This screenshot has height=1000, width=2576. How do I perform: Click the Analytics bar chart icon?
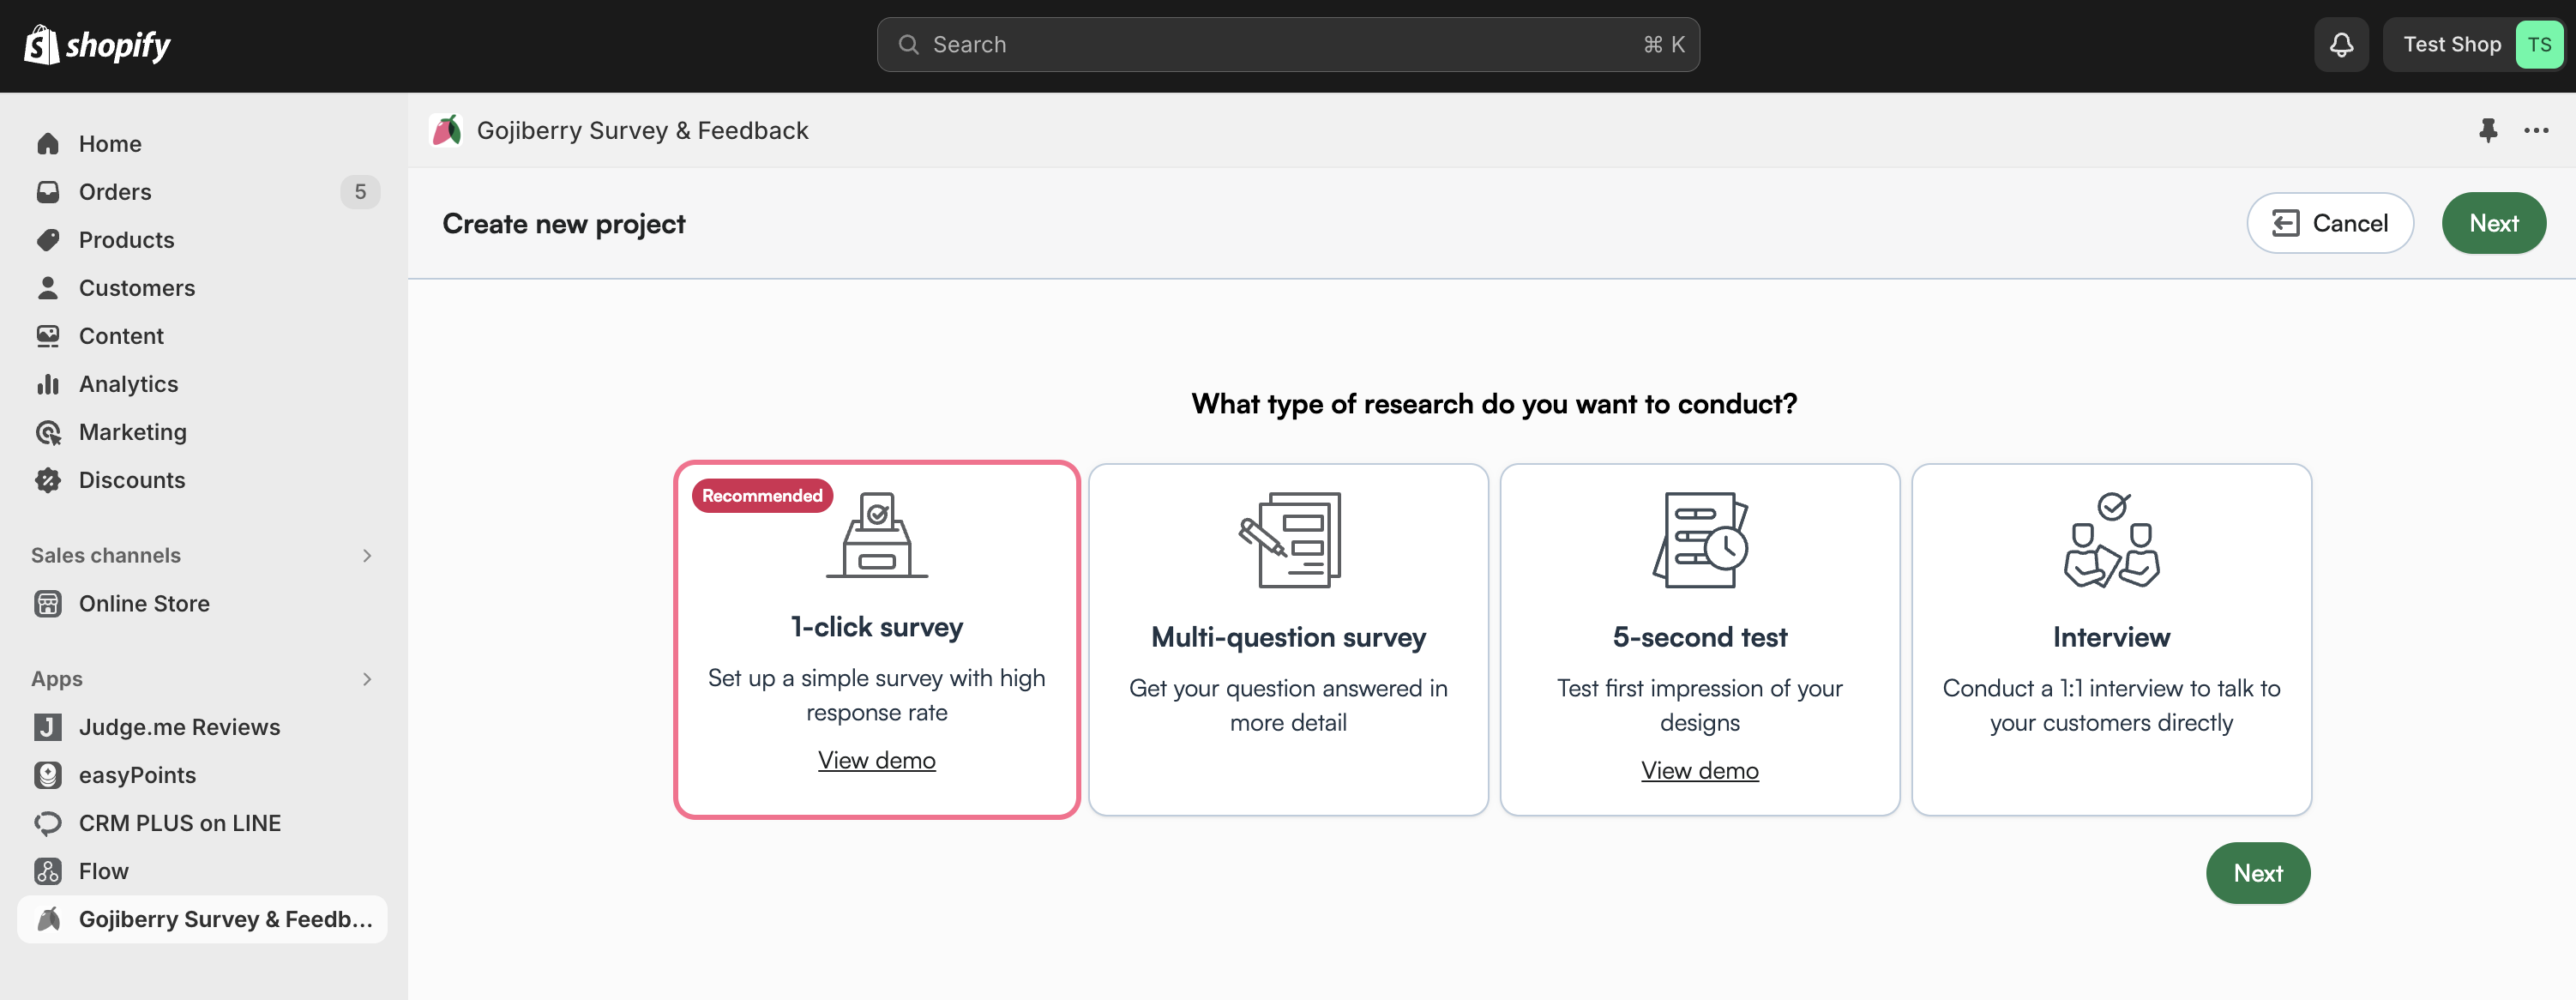(48, 384)
